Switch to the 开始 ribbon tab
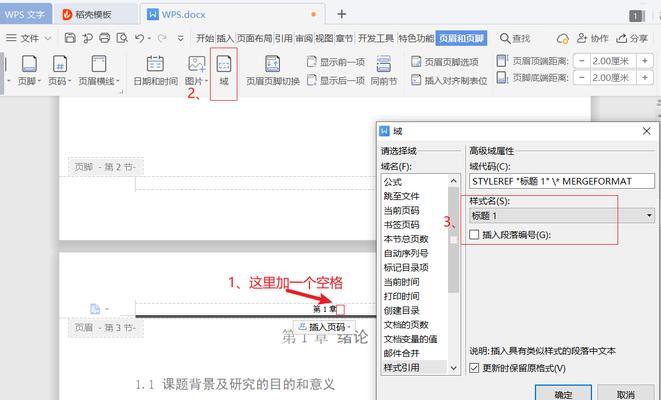Viewport: 661px width, 400px height. [x=205, y=38]
